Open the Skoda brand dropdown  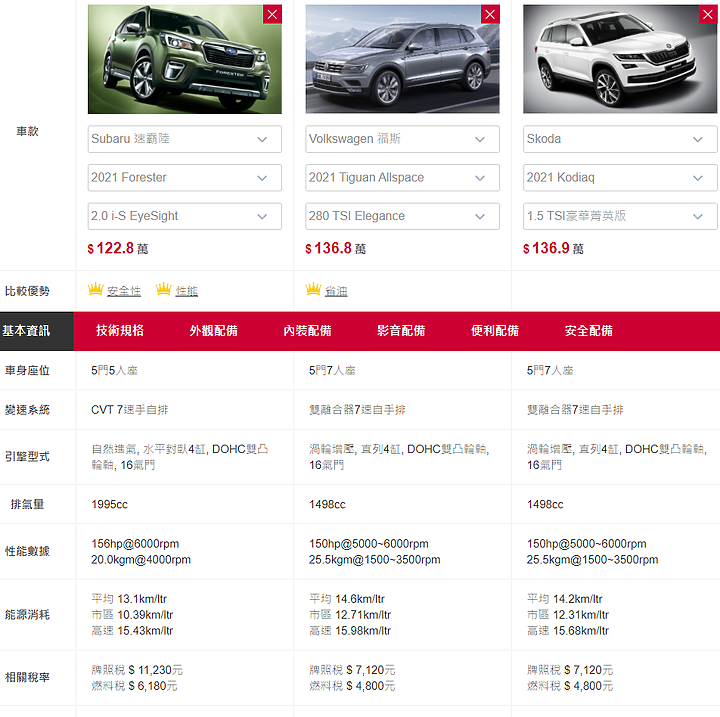coord(620,139)
